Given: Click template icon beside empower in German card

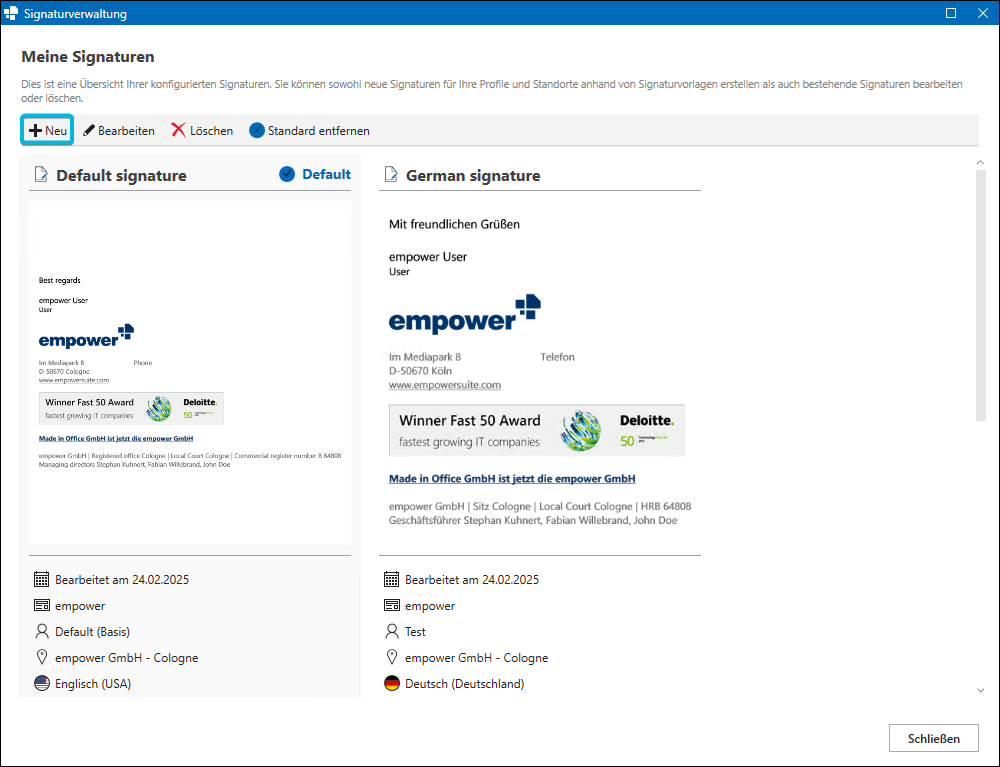Looking at the screenshot, I should [x=392, y=605].
